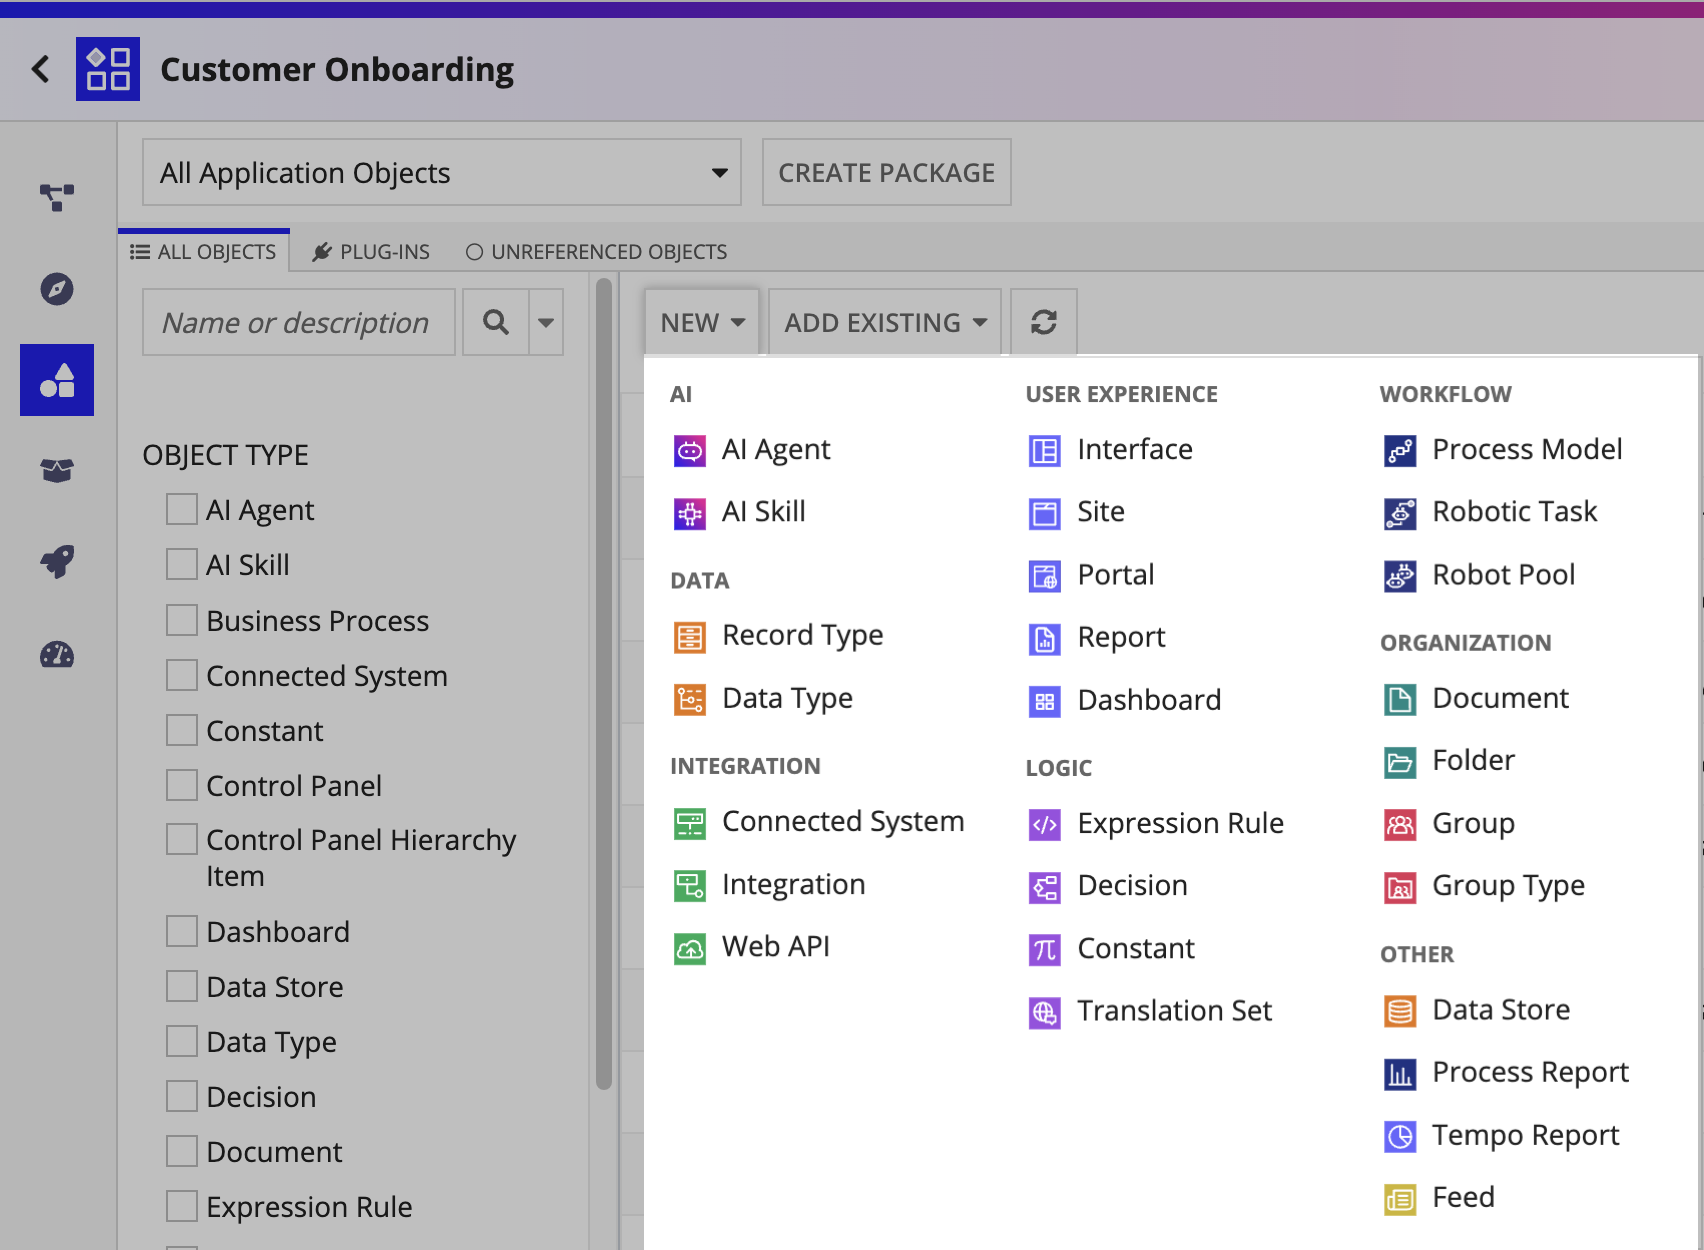Open the package box sidebar icon
1704x1250 pixels.
pyautogui.click(x=57, y=470)
